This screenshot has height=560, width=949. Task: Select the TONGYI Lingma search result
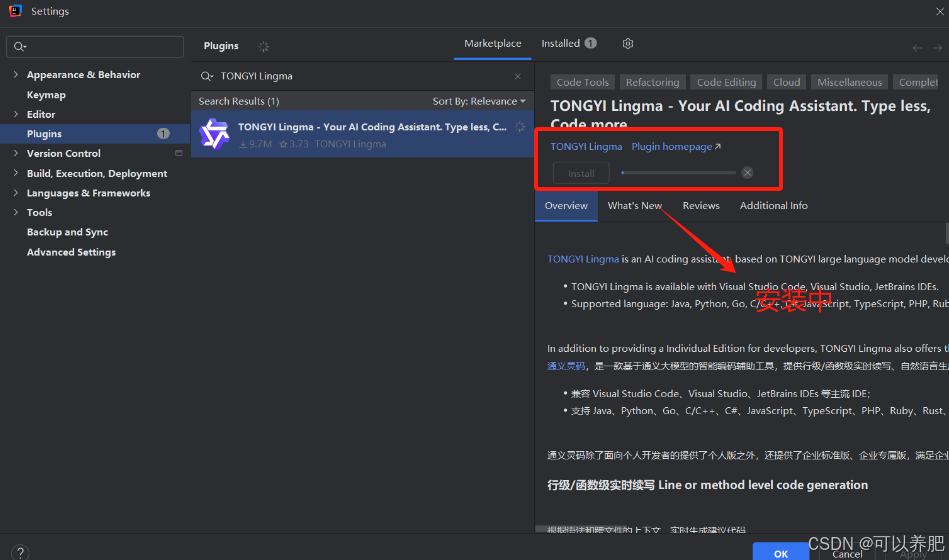pos(363,134)
